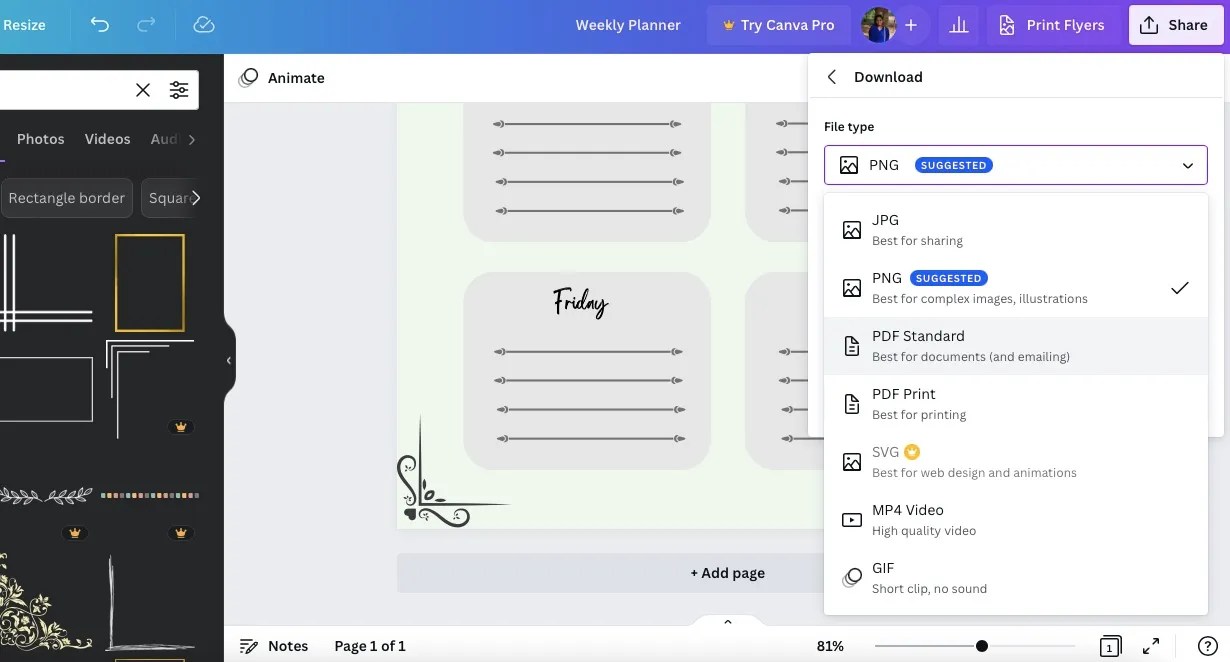Click the redo arrow icon

146,25
